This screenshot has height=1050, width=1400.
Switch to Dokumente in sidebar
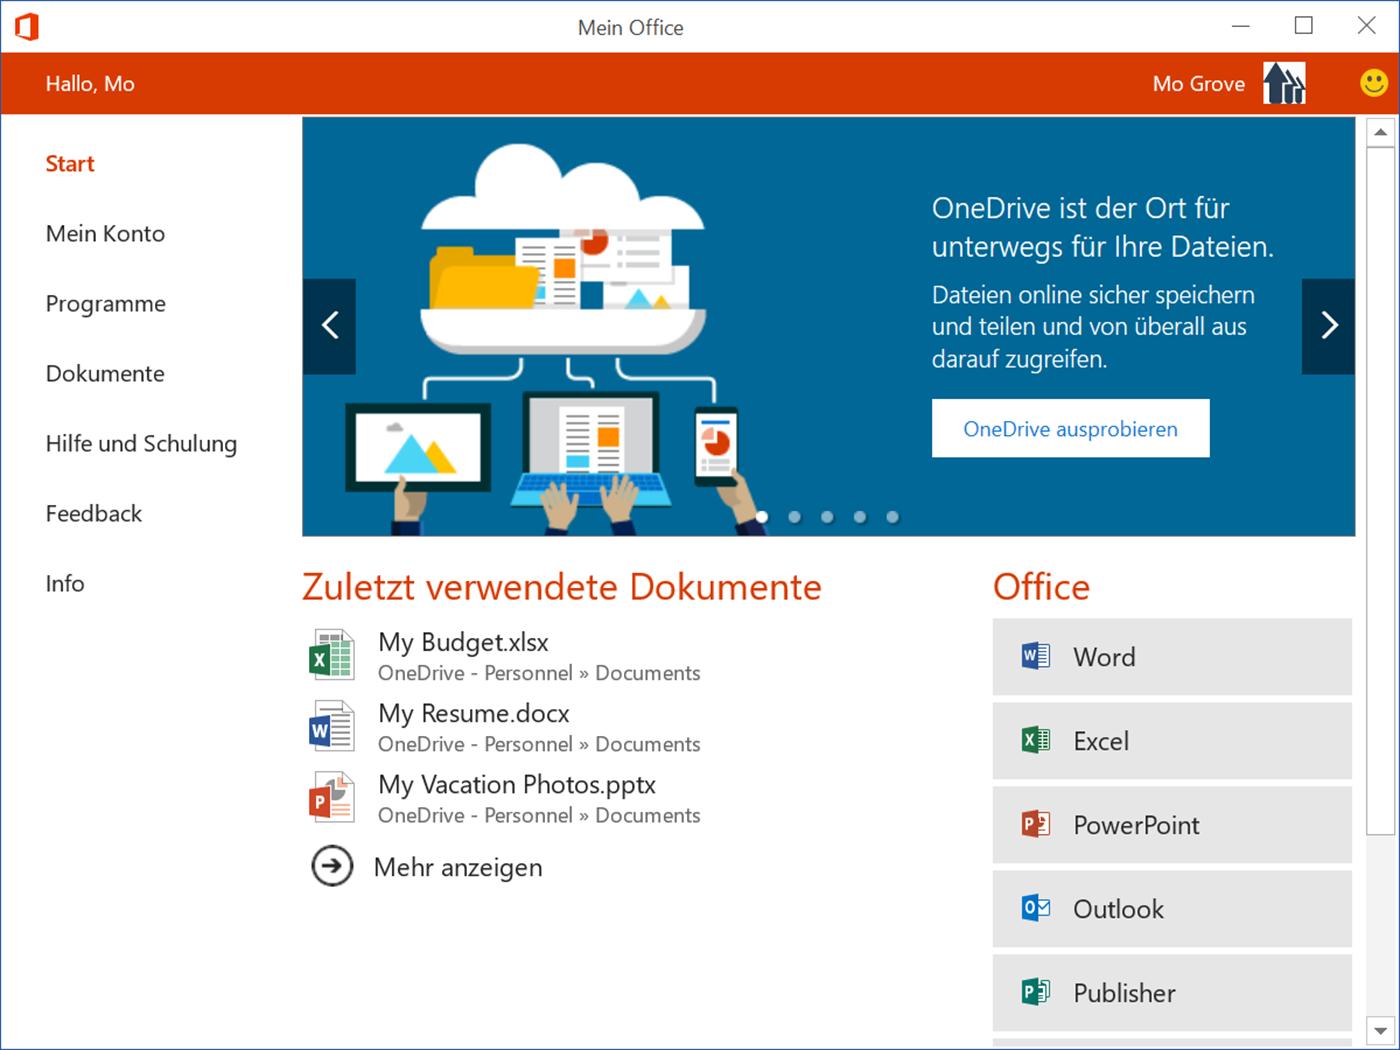[x=105, y=374]
